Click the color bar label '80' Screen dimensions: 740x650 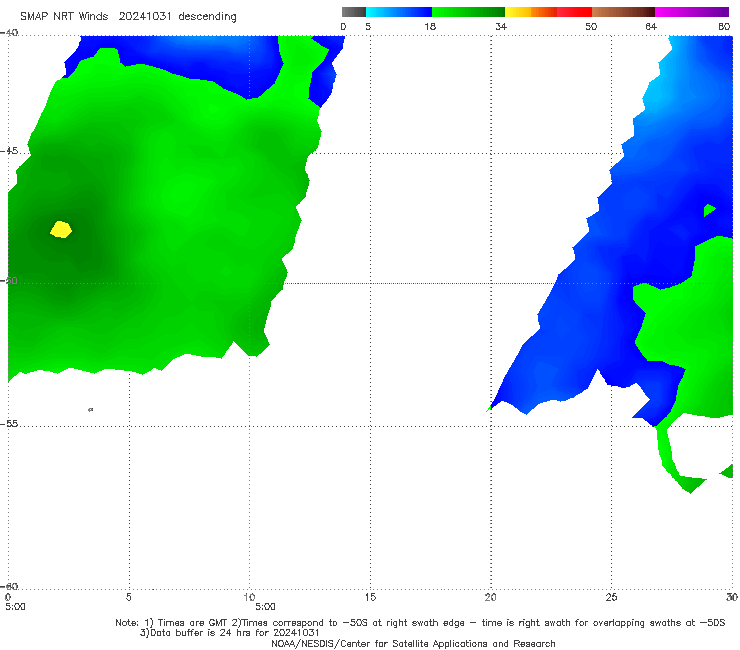[x=724, y=26]
